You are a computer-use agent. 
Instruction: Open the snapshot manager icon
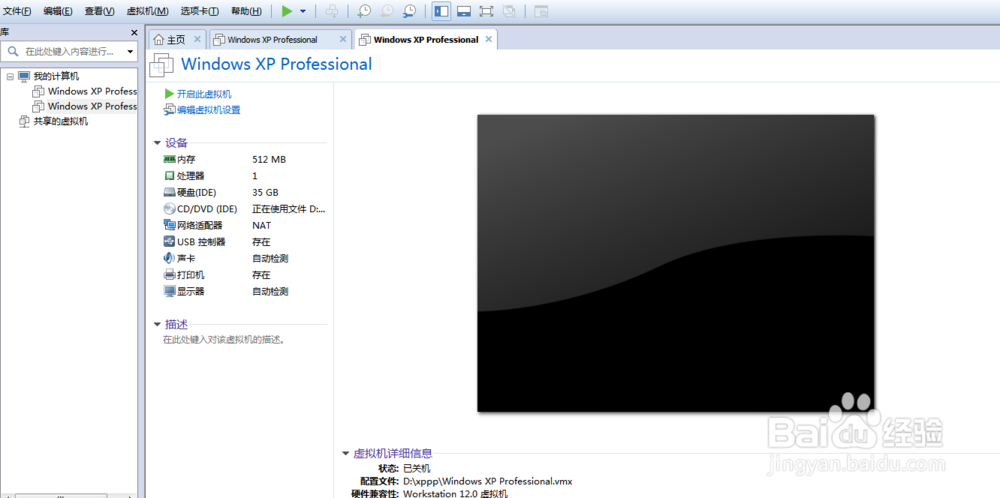410,11
